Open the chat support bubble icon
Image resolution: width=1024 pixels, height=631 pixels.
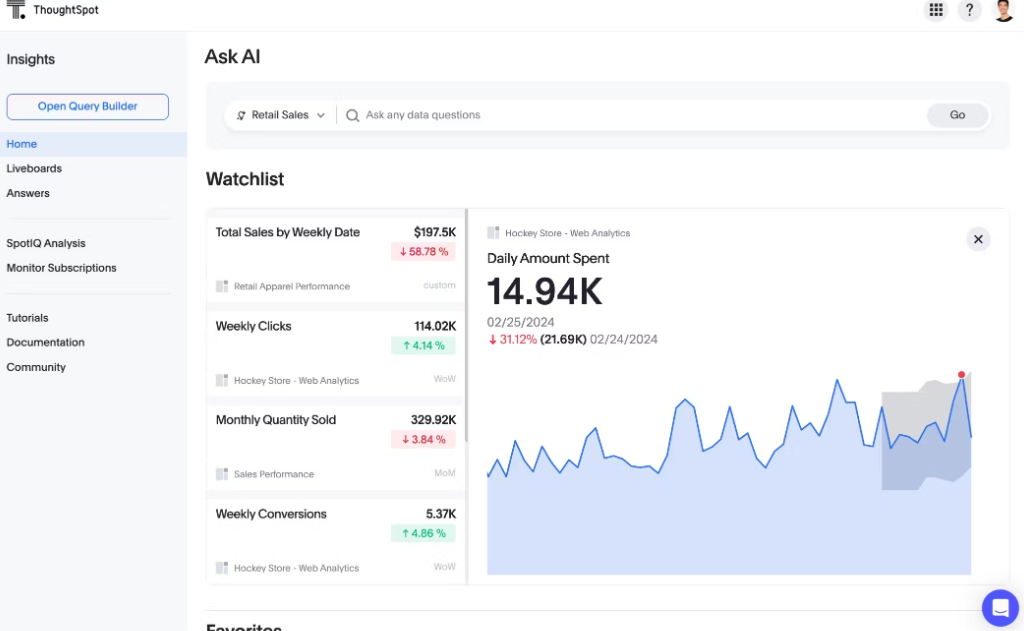point(1000,607)
